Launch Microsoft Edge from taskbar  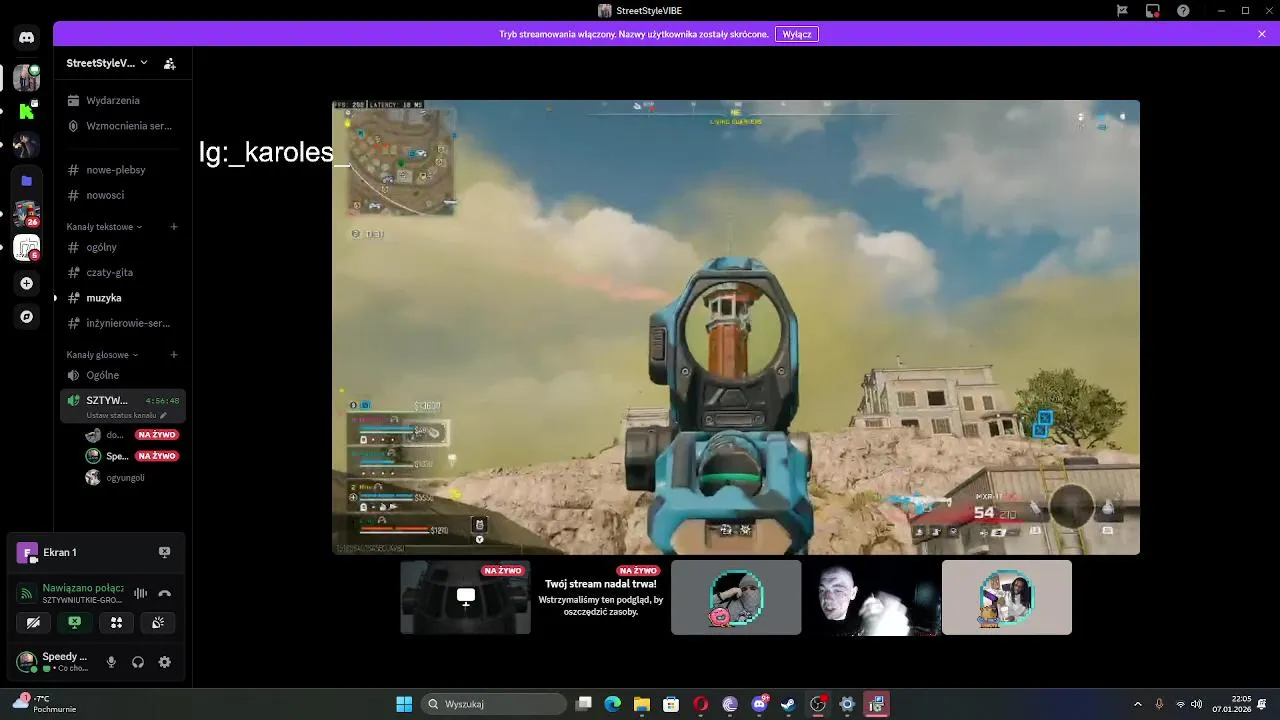click(x=613, y=704)
